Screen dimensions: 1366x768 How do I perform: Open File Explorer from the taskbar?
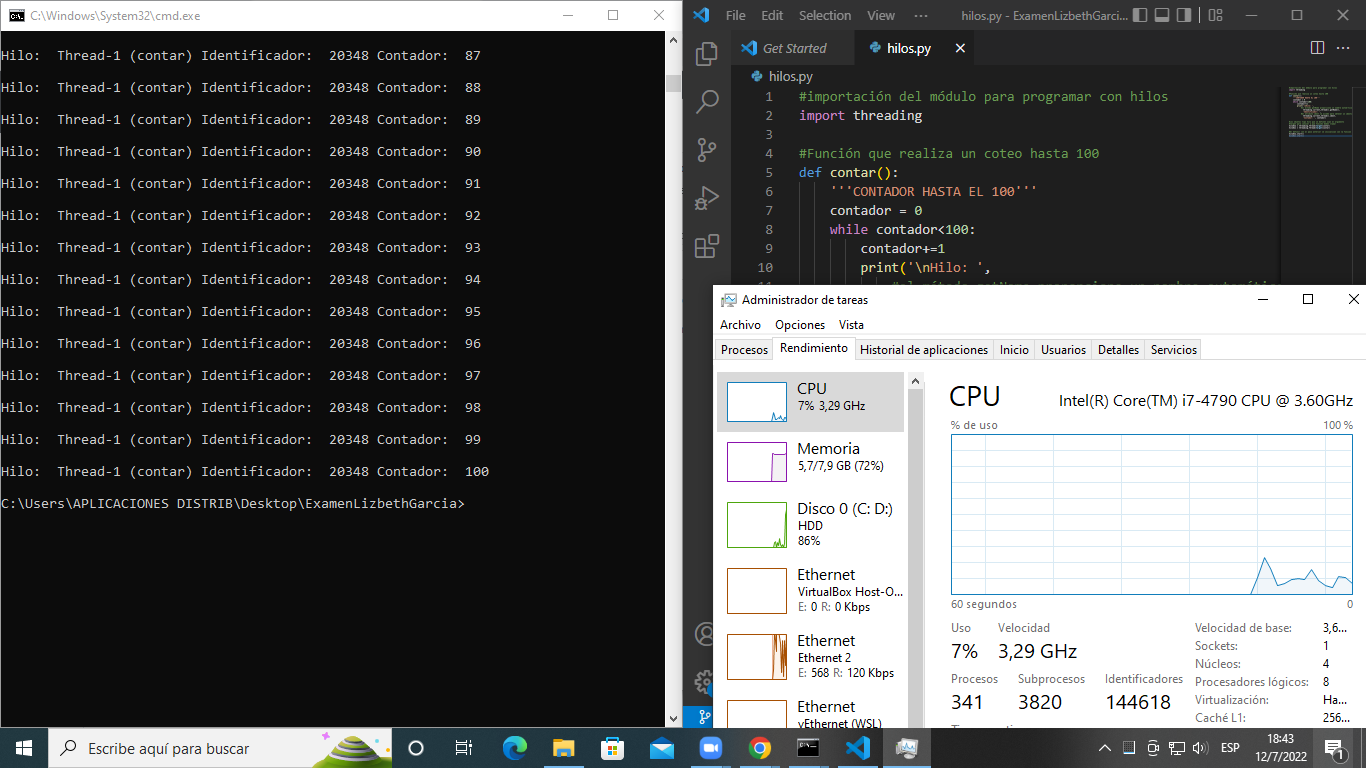tap(563, 748)
